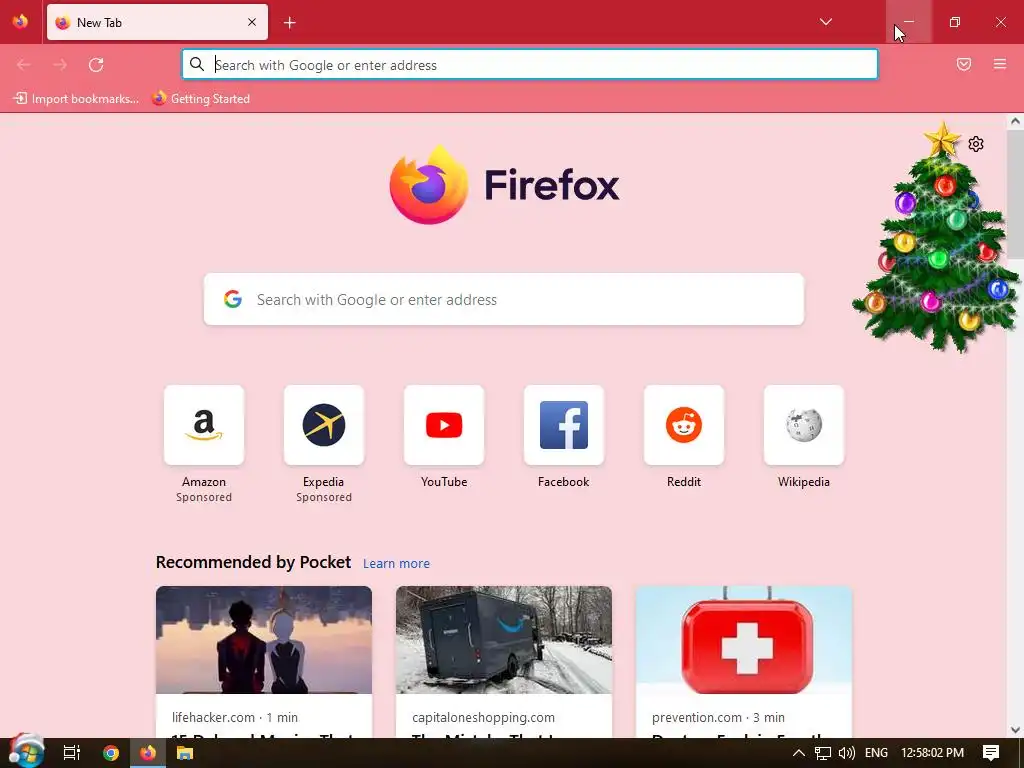Open the lifehacker.com story thumbnail

264,639
